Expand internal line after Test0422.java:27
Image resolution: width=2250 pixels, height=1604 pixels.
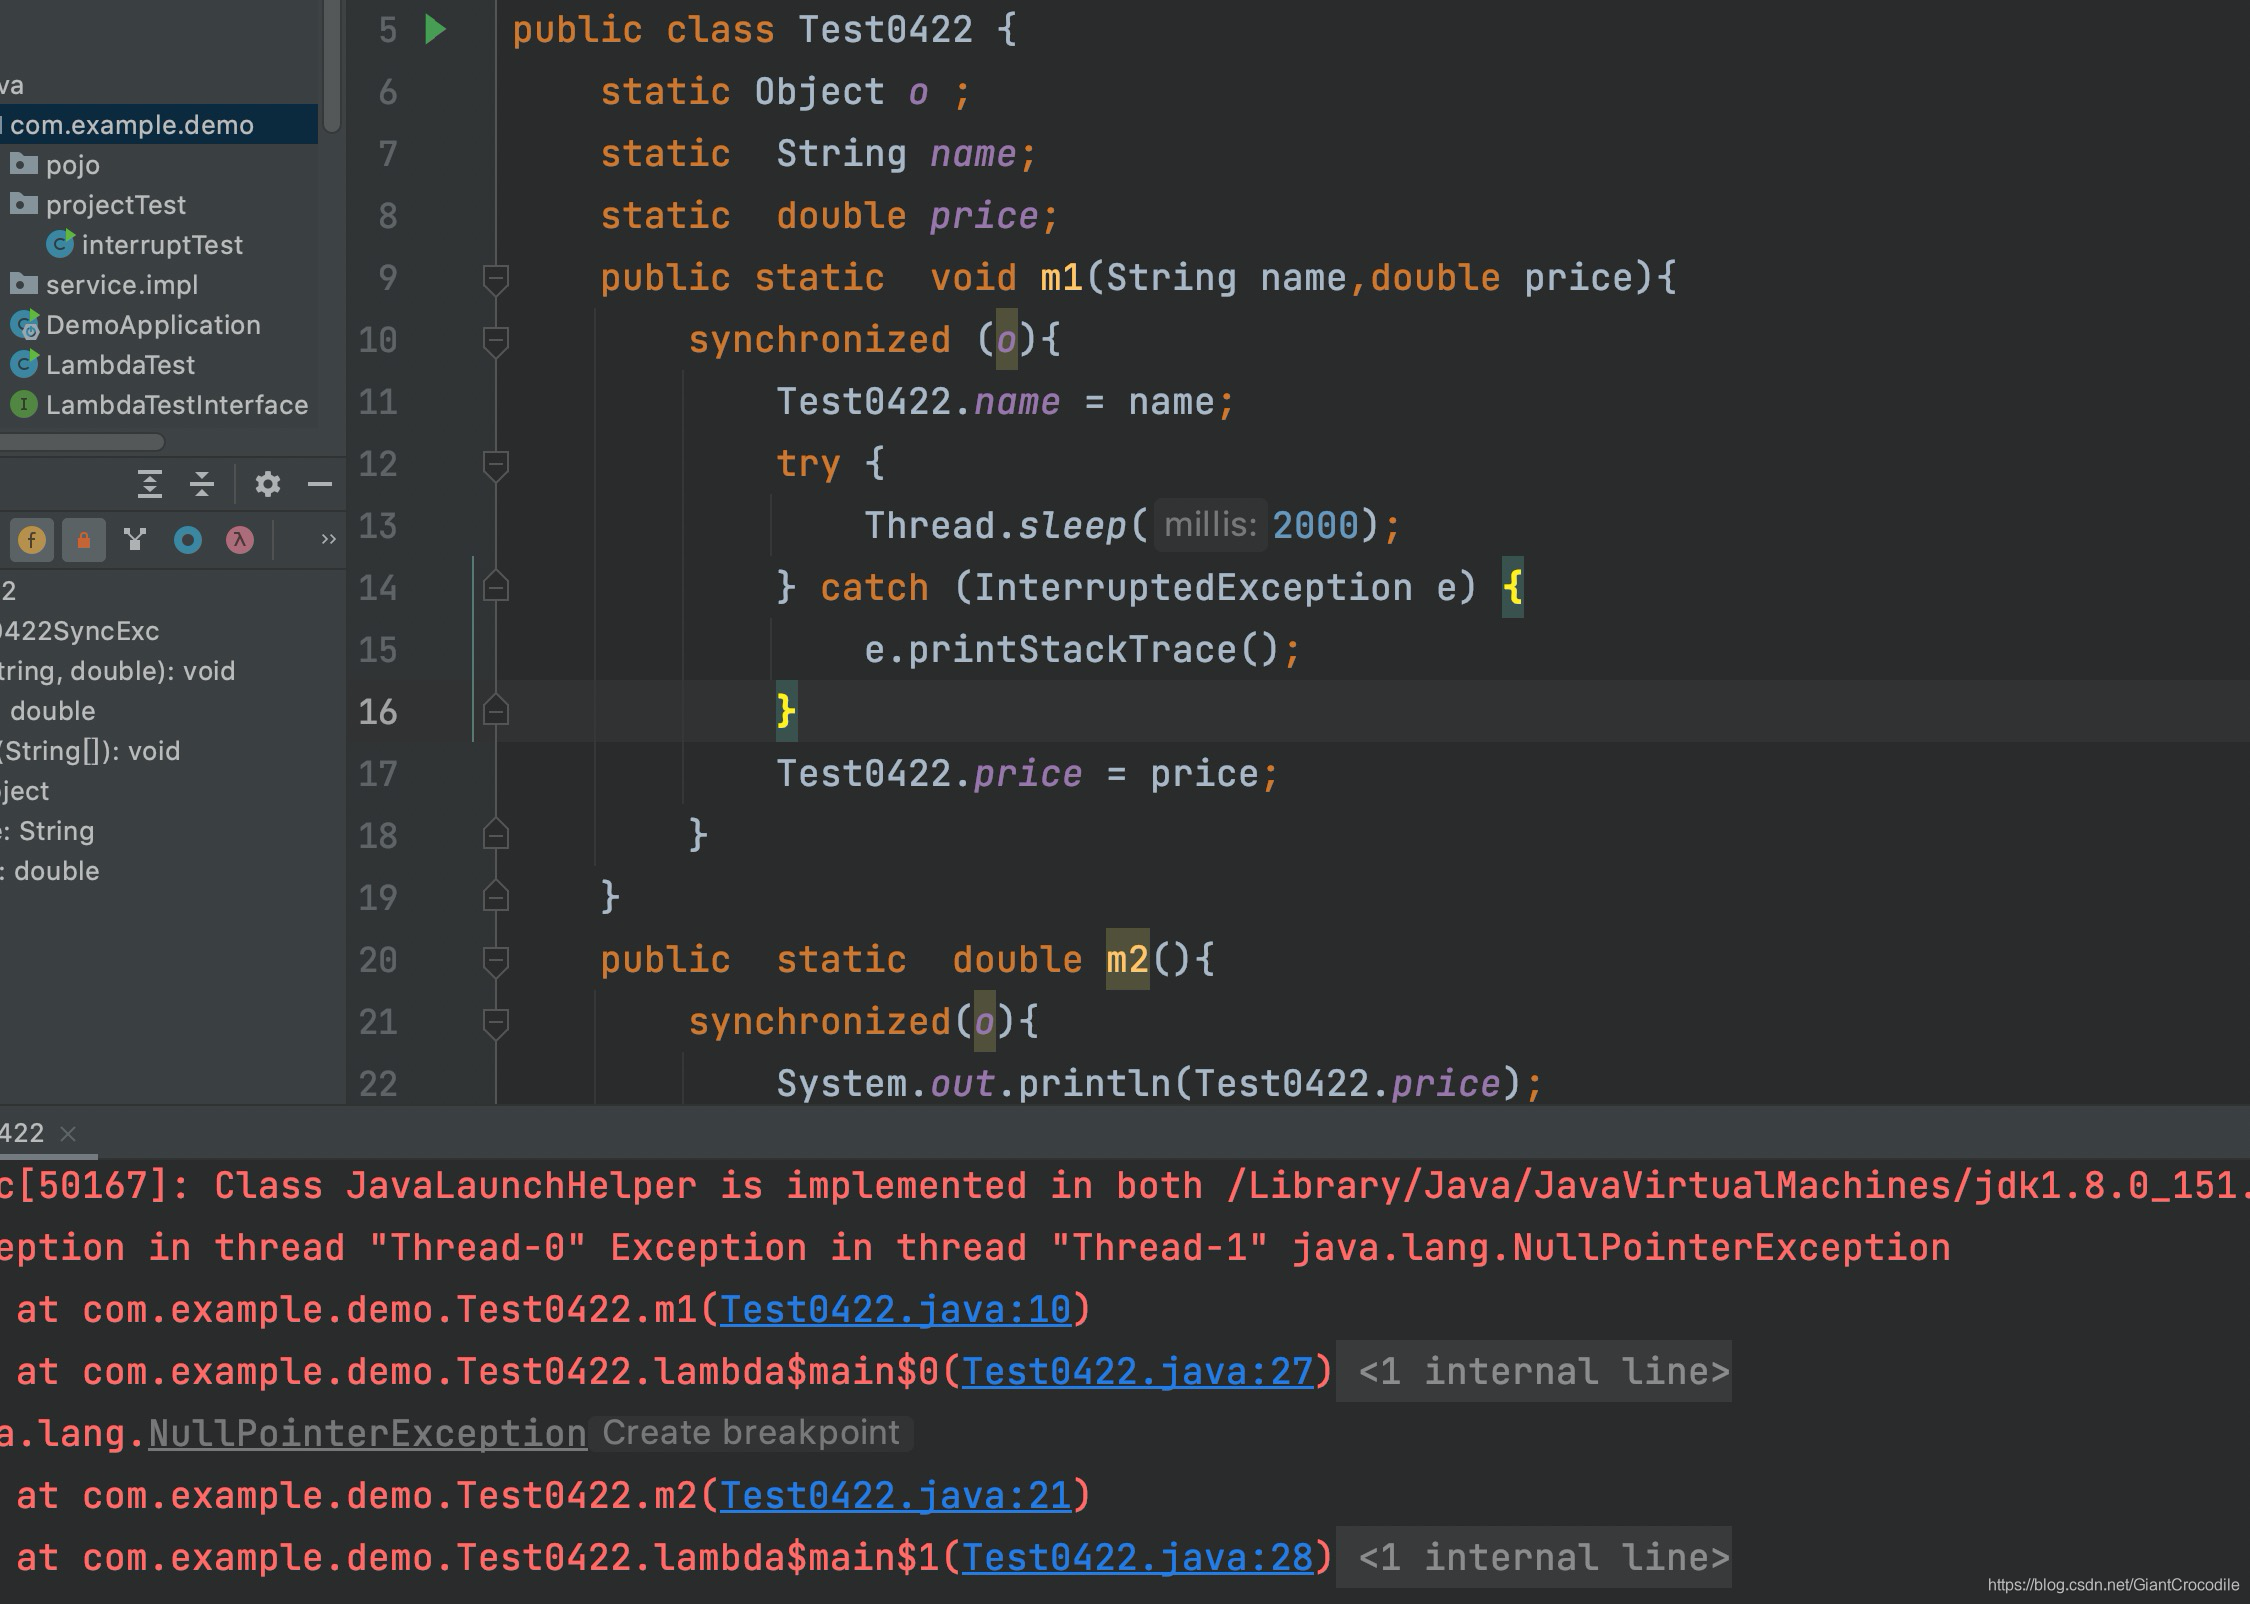click(1534, 1371)
